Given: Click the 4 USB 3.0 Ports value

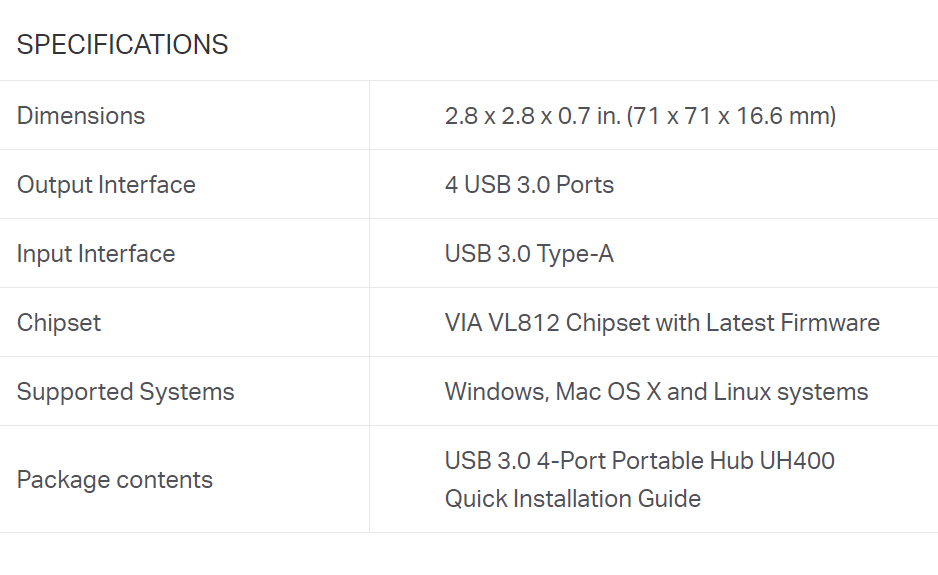Looking at the screenshot, I should point(529,185).
